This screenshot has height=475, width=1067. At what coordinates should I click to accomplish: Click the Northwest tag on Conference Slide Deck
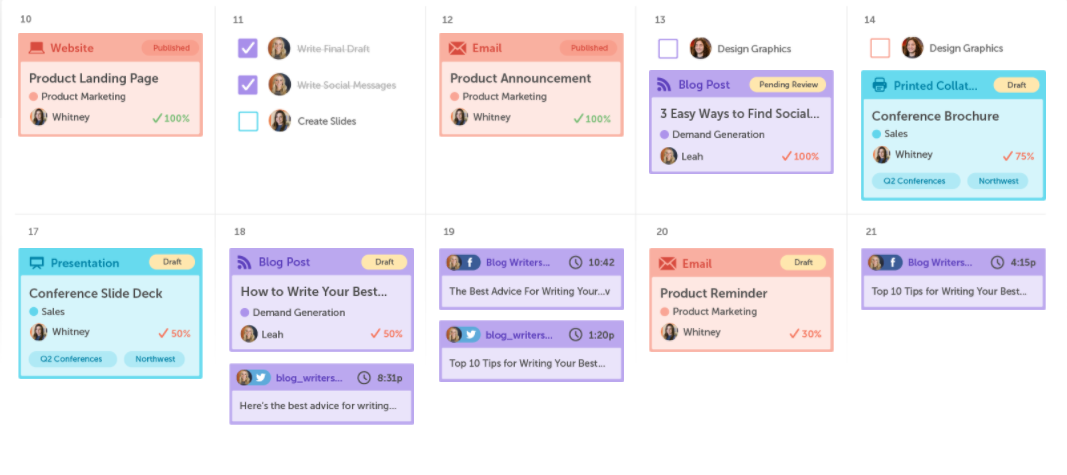154,359
